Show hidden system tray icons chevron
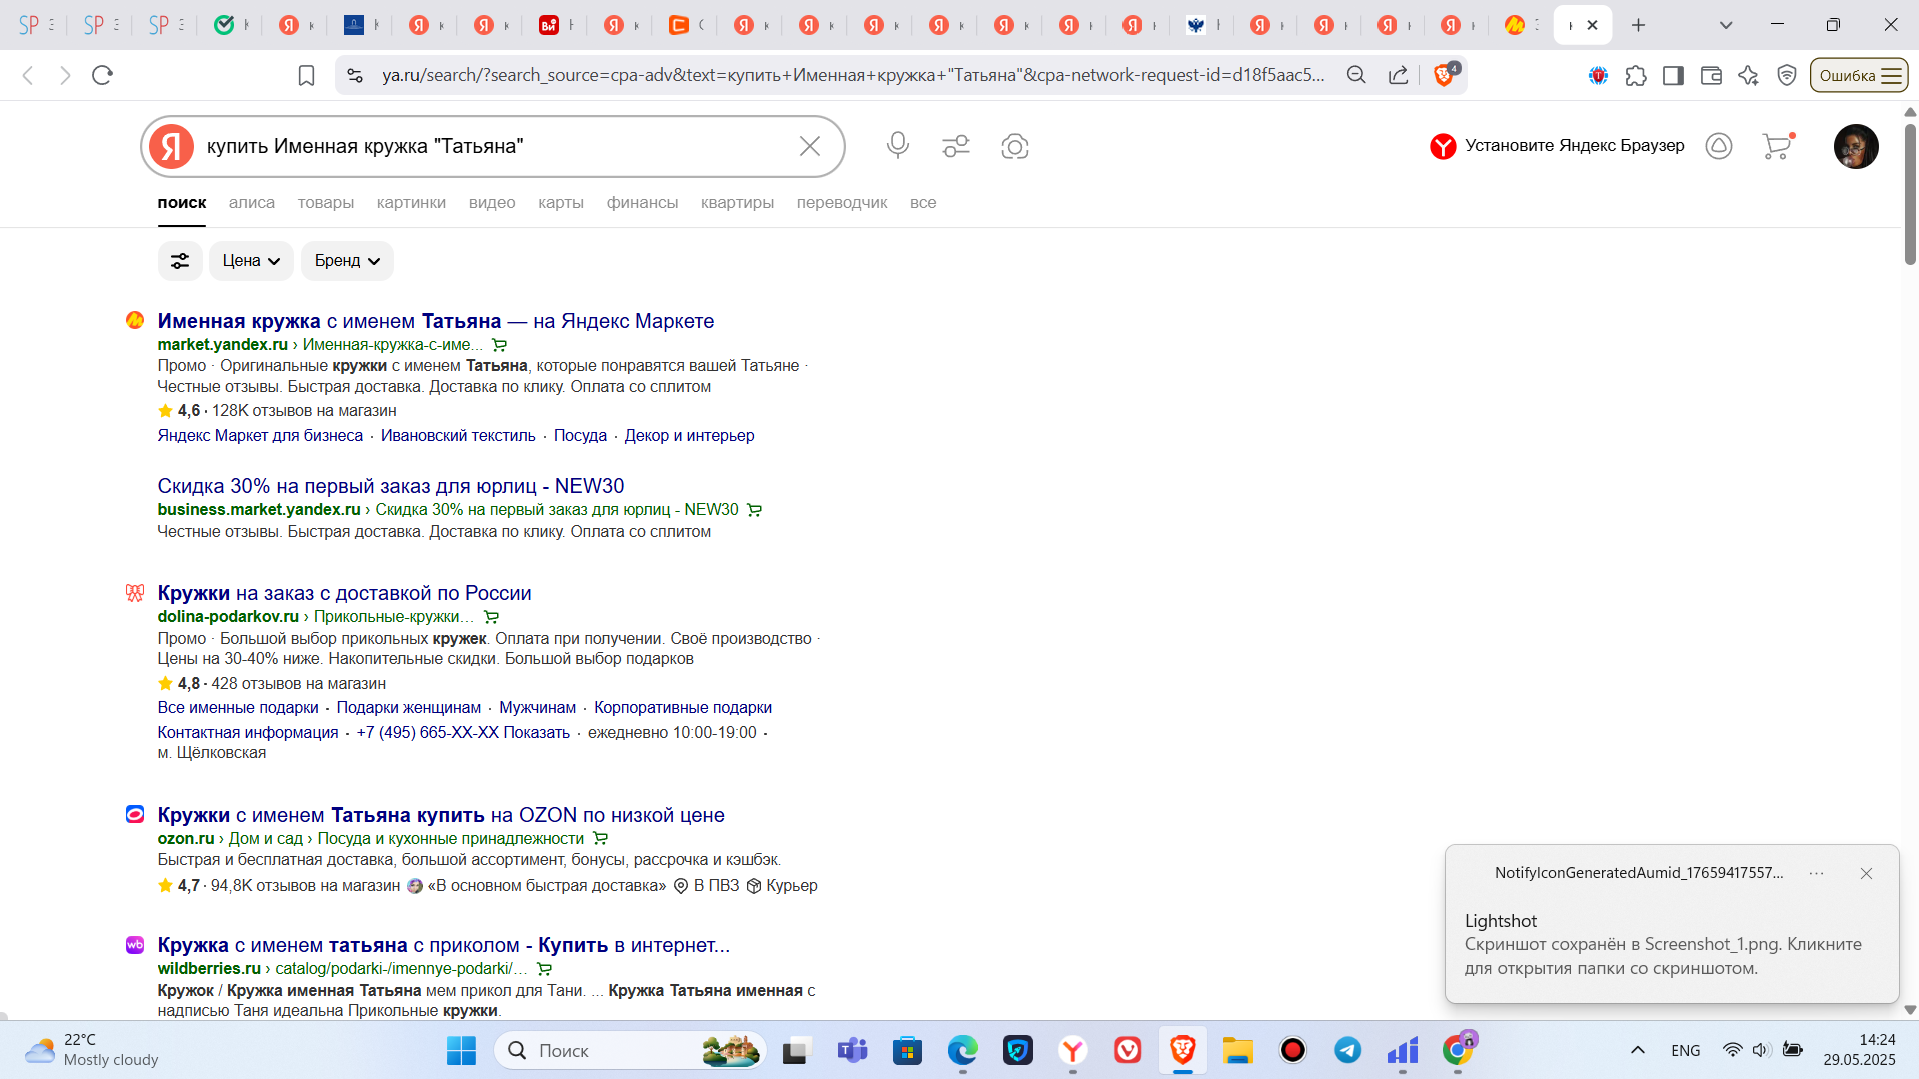Image resolution: width=1919 pixels, height=1079 pixels. (x=1638, y=1050)
